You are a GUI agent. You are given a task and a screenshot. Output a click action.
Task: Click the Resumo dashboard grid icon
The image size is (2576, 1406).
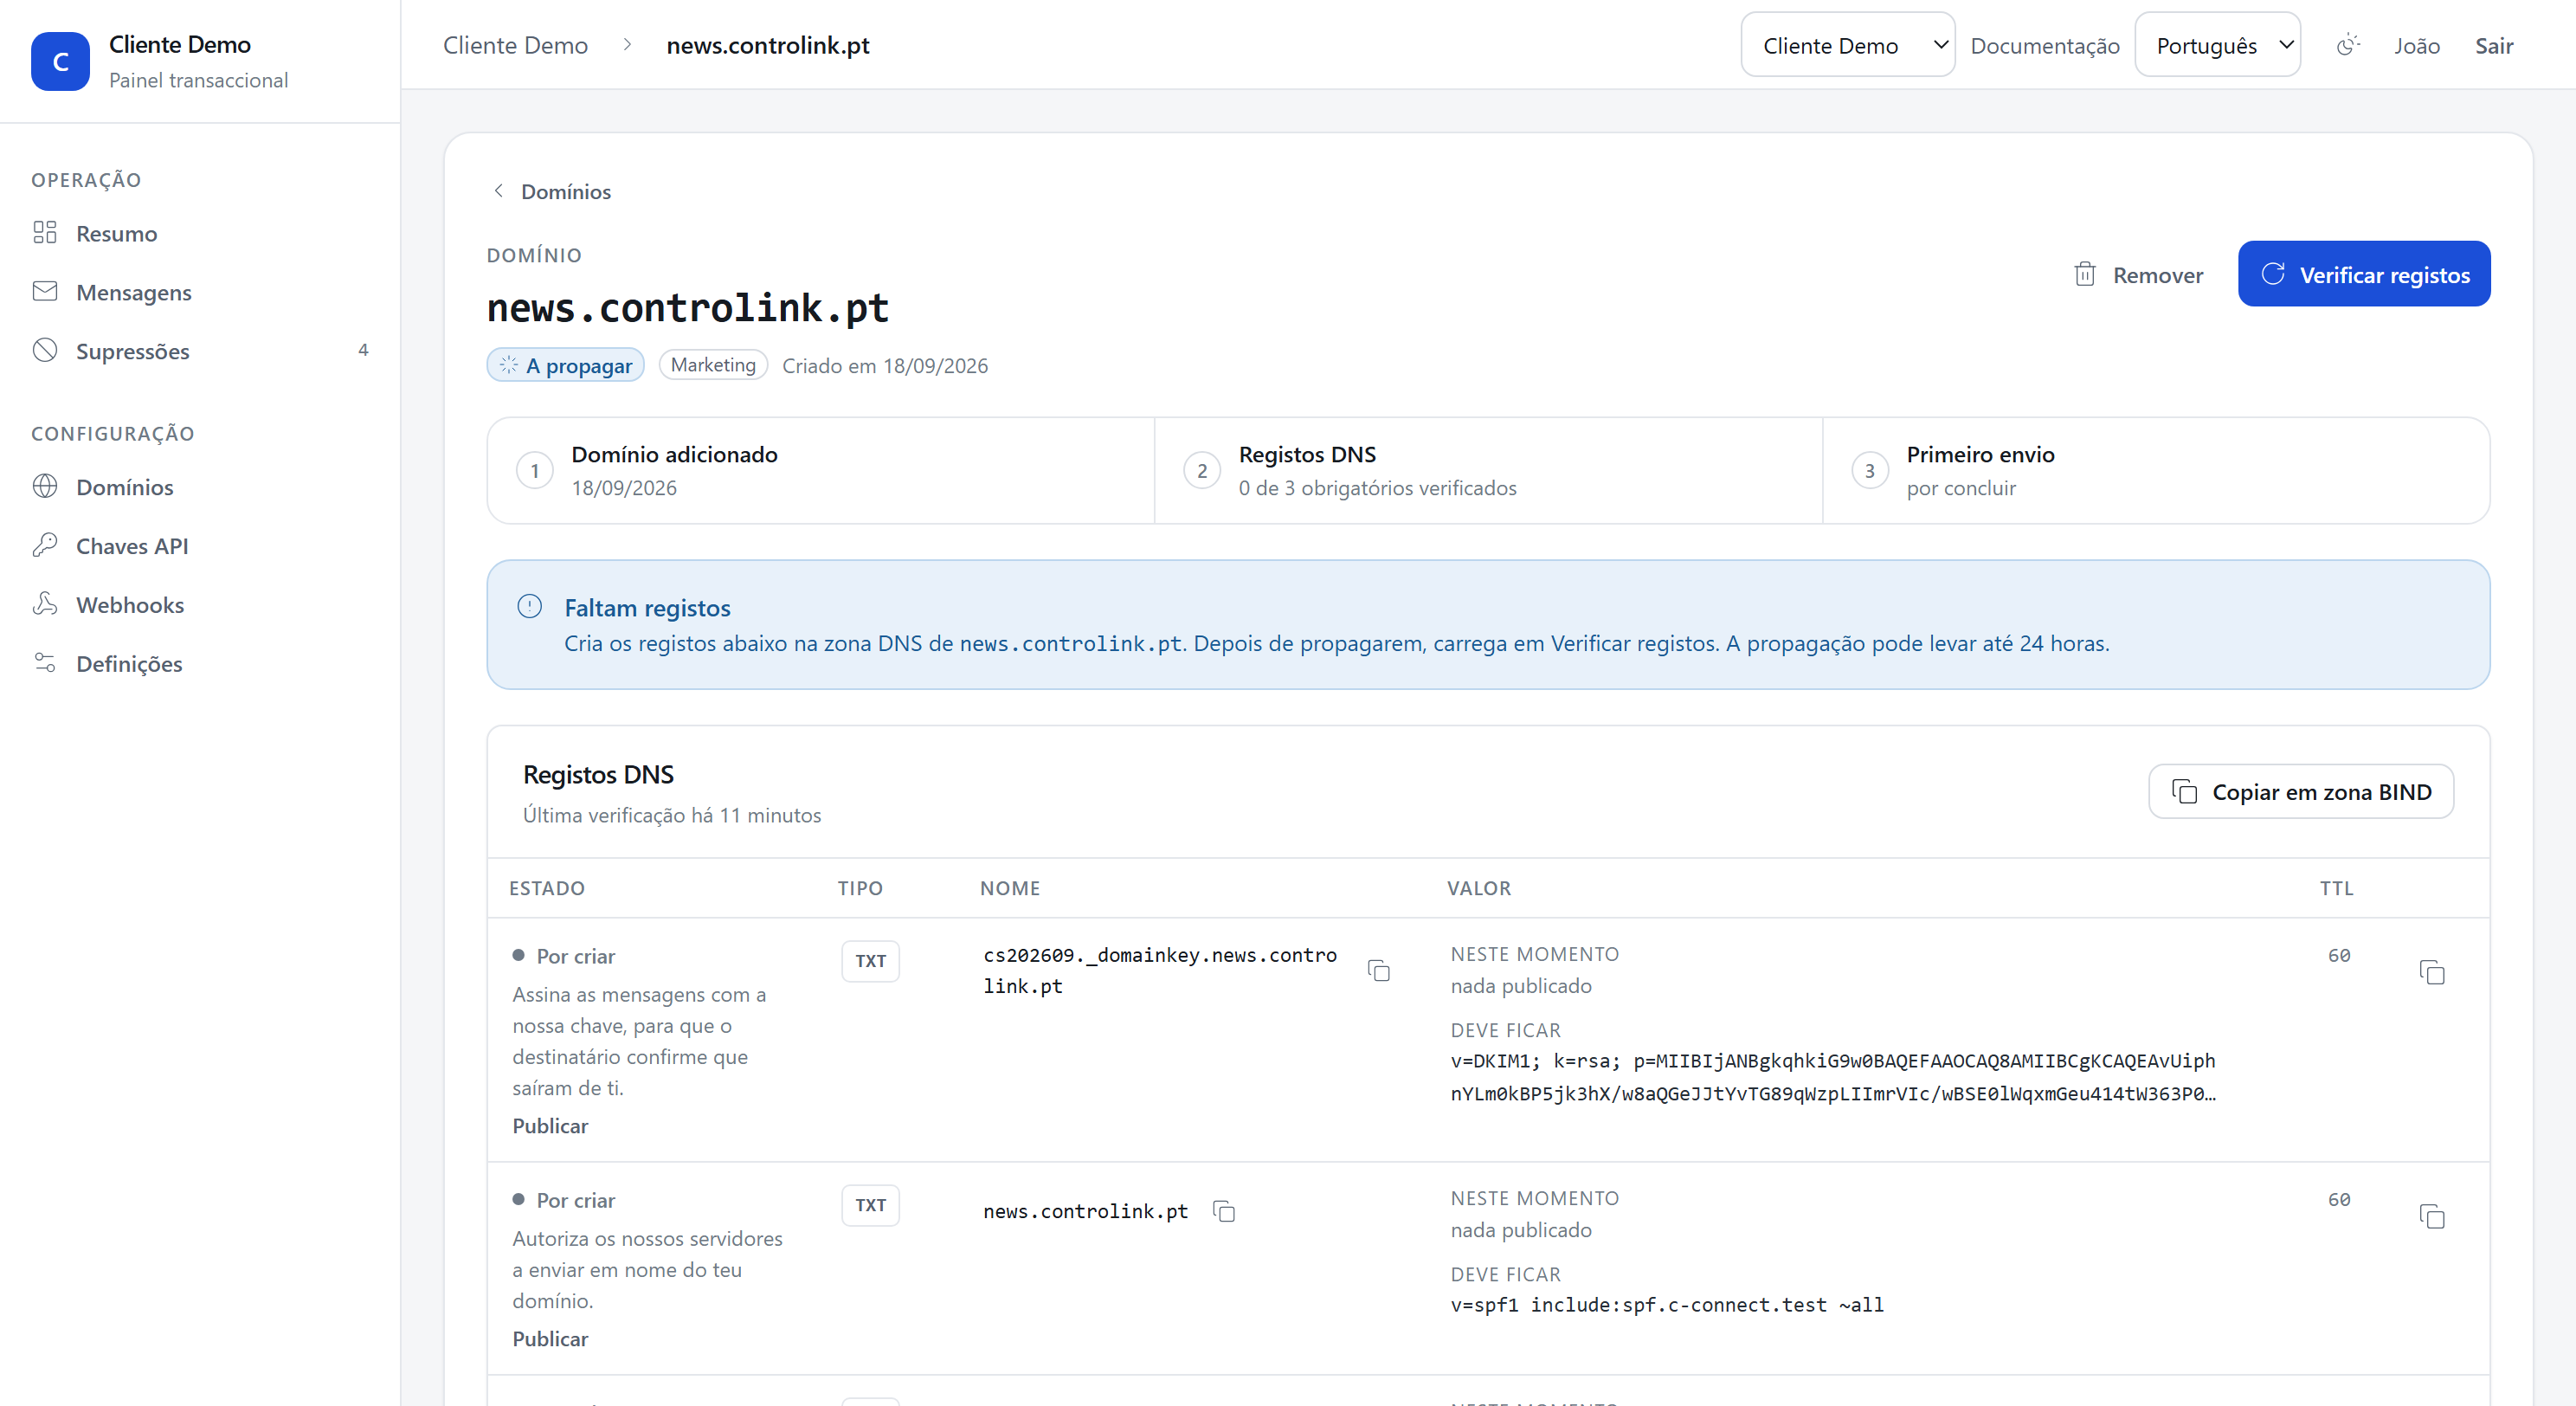tap(45, 233)
